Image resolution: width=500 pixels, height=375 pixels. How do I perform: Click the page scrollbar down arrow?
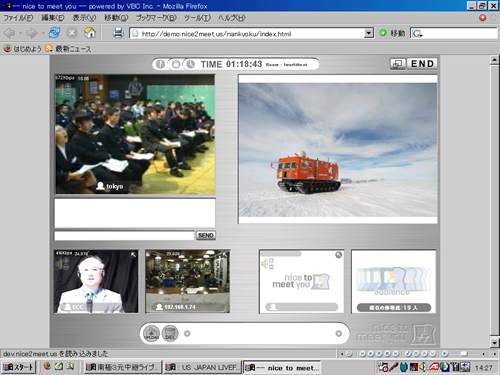(x=494, y=342)
